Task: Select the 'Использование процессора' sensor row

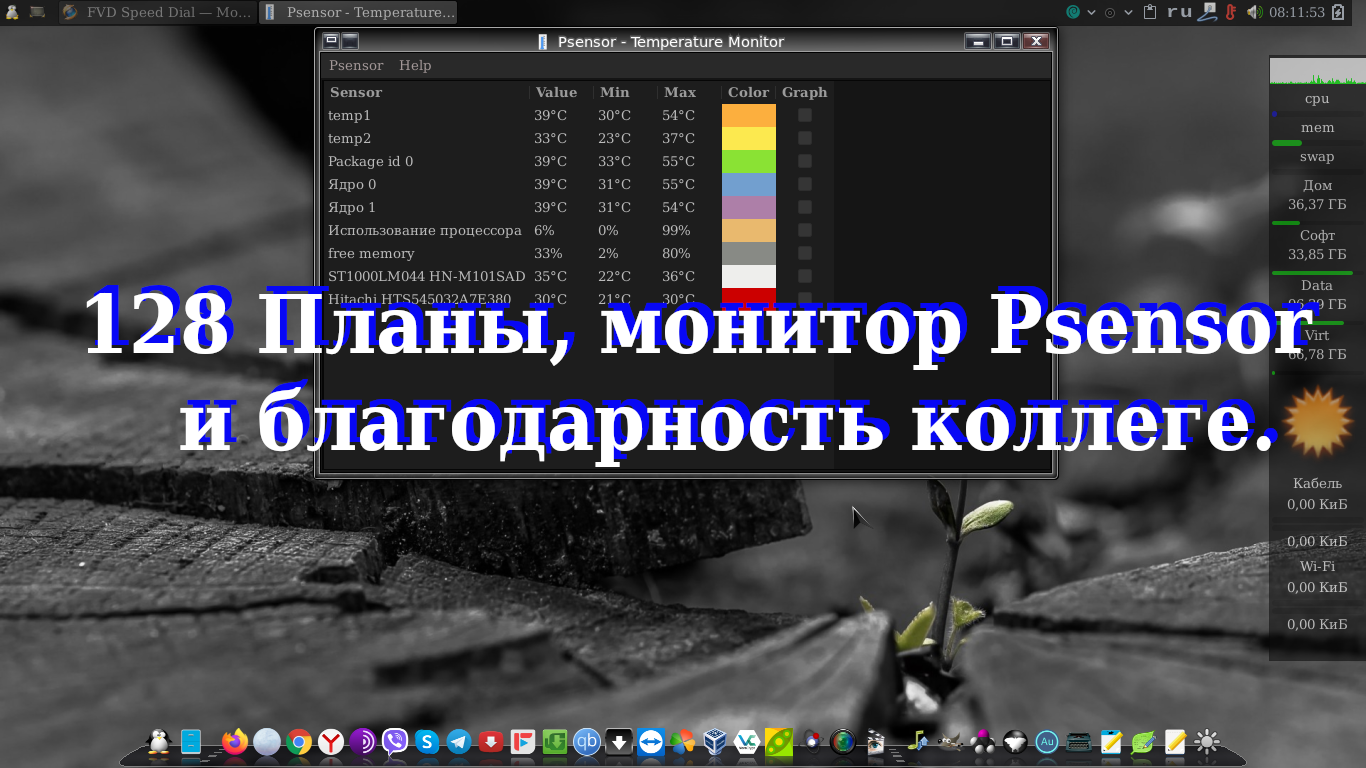Action: pyautogui.click(x=579, y=230)
